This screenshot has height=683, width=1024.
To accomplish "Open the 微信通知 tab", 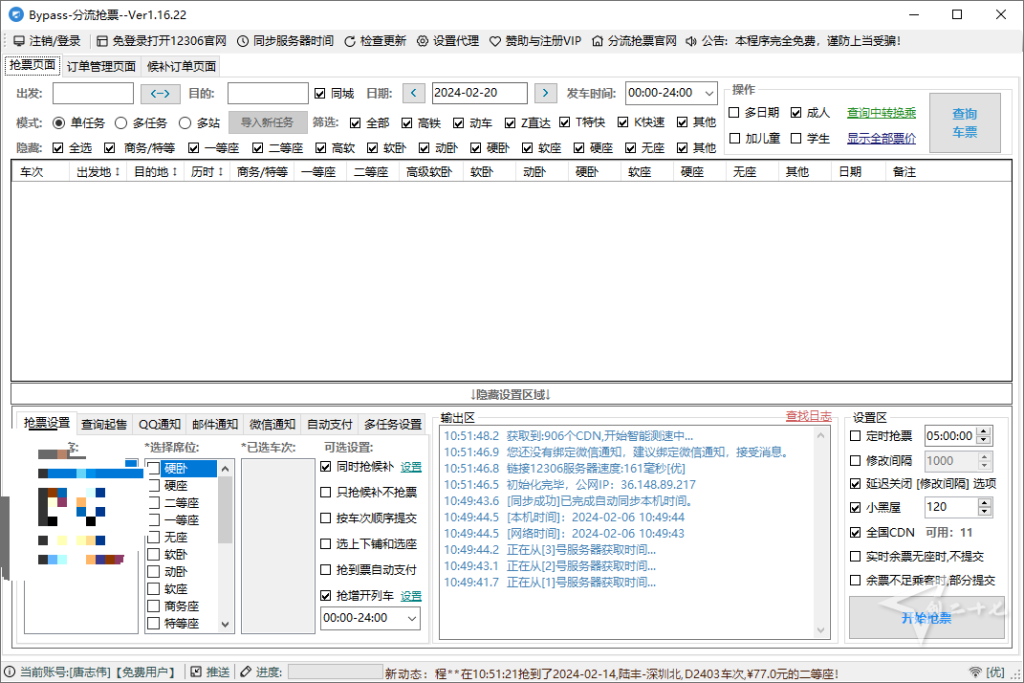I will click(272, 424).
